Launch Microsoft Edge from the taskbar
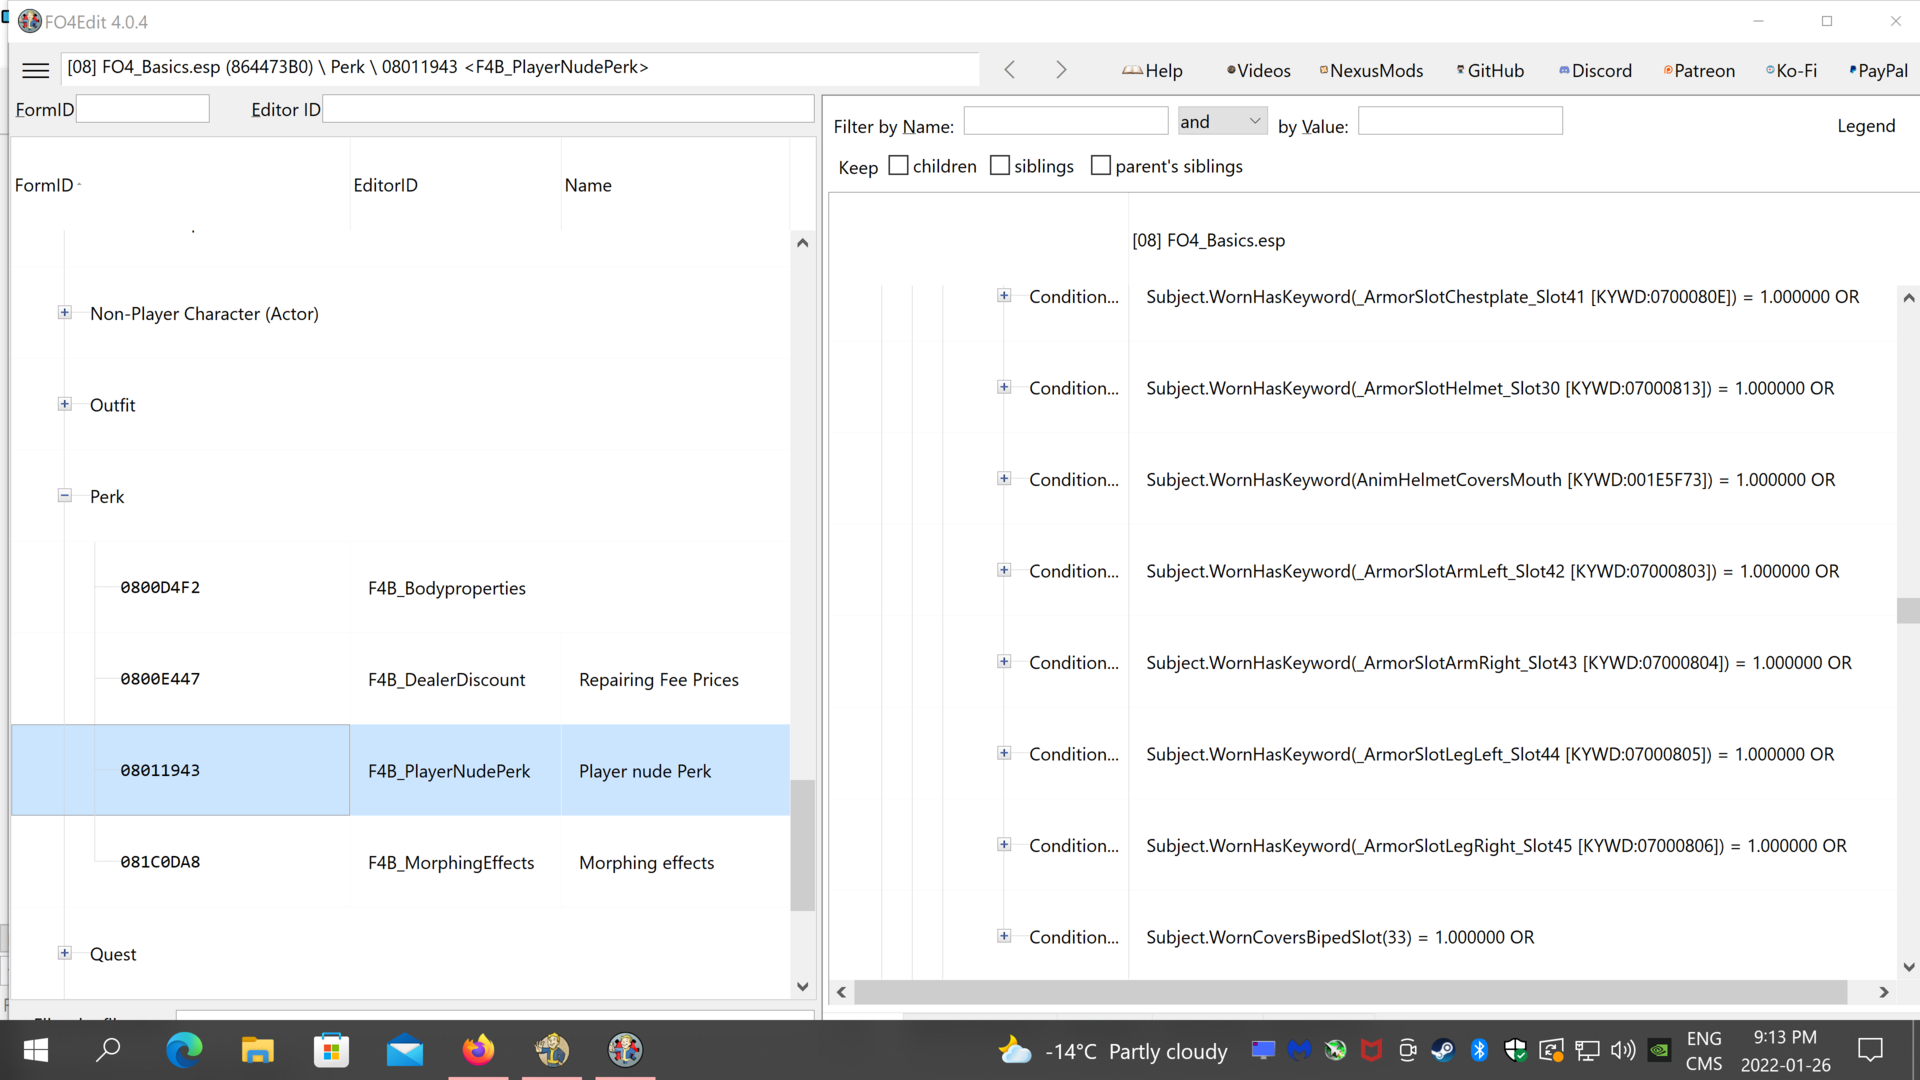1920x1080 pixels. [184, 1050]
